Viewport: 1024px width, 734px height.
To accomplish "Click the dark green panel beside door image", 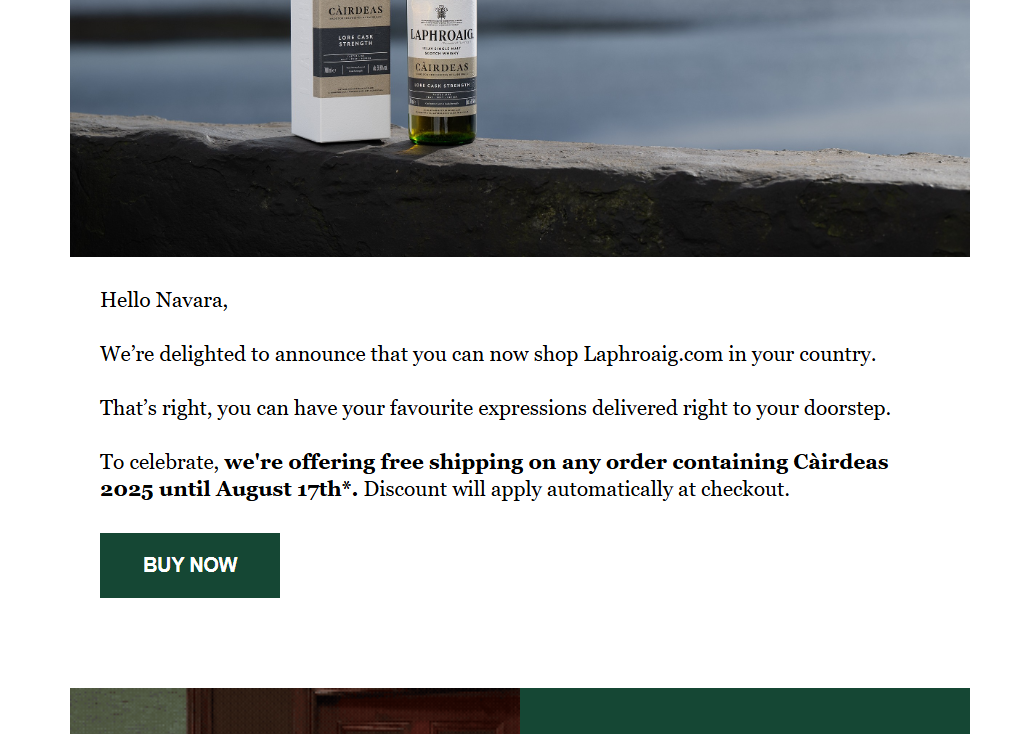I will [x=744, y=711].
